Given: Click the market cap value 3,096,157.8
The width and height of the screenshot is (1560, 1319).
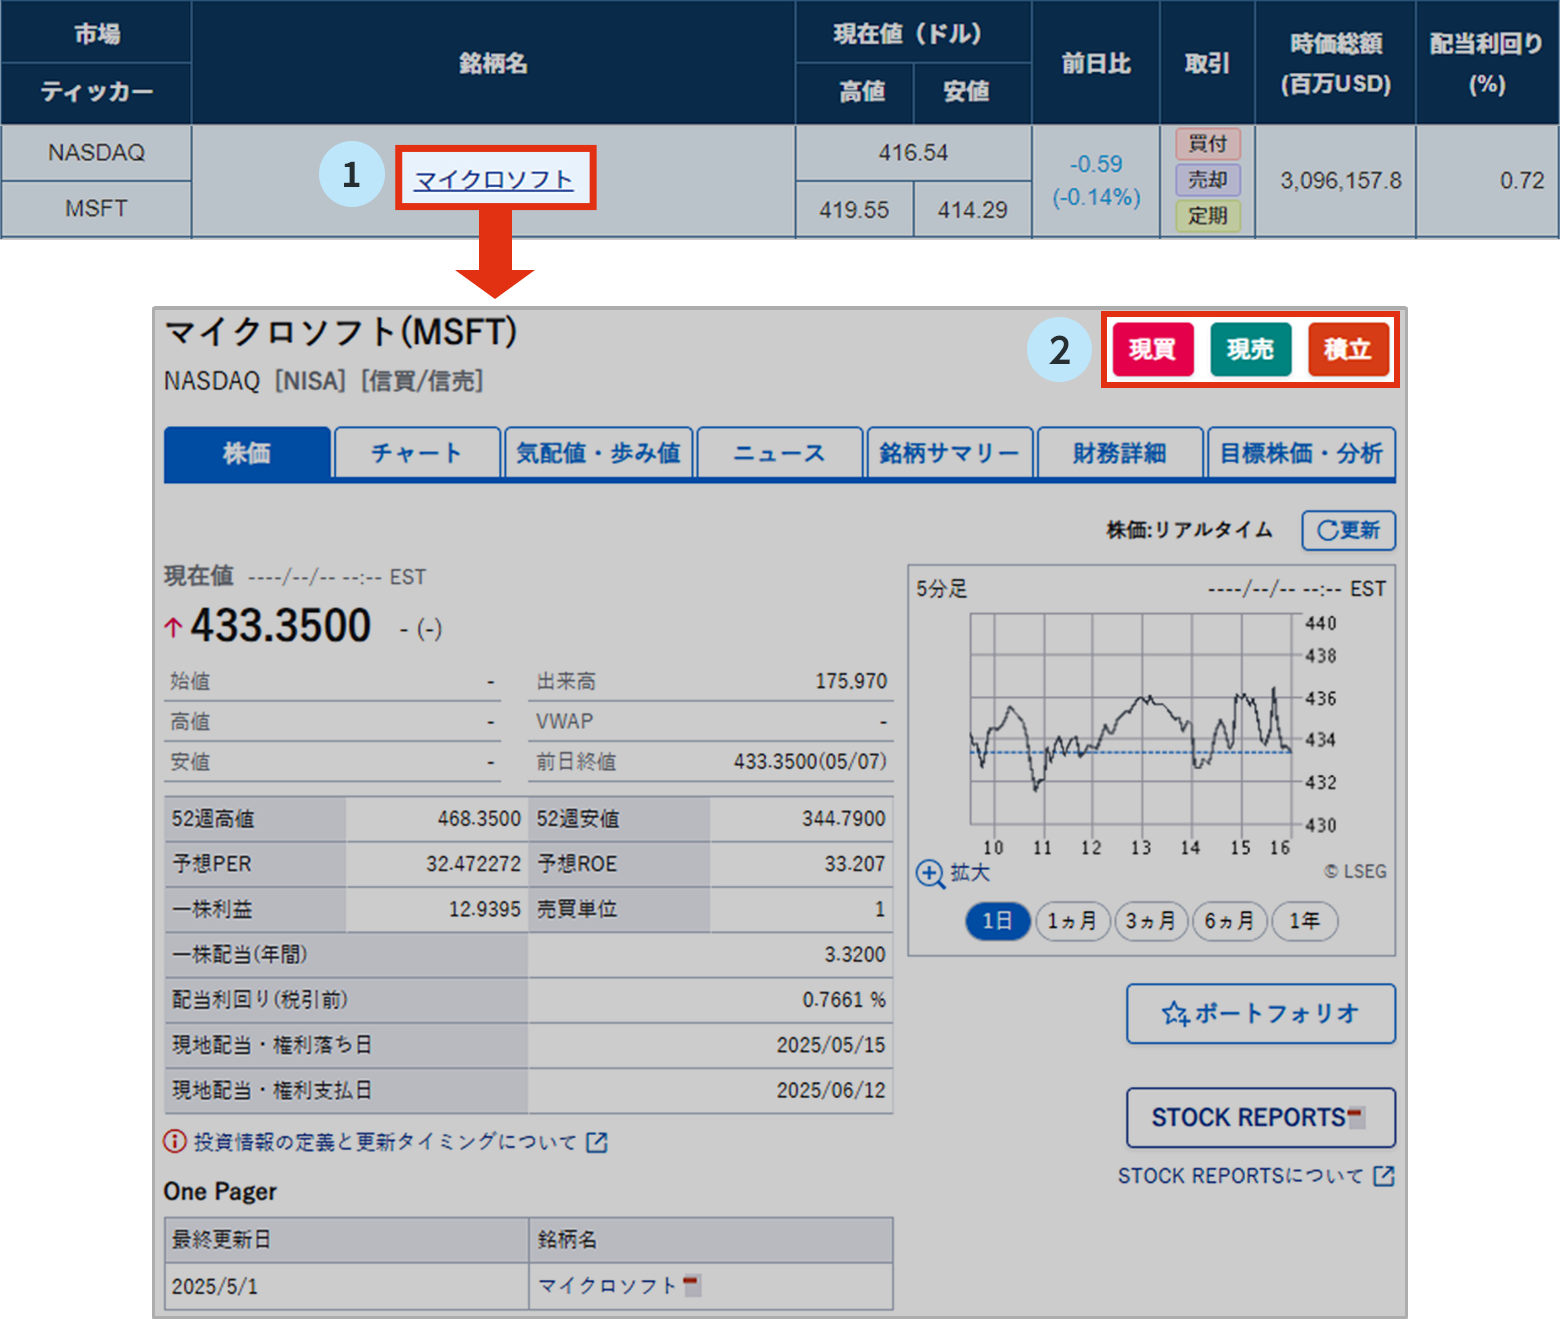Looking at the screenshot, I should click(x=1341, y=181).
